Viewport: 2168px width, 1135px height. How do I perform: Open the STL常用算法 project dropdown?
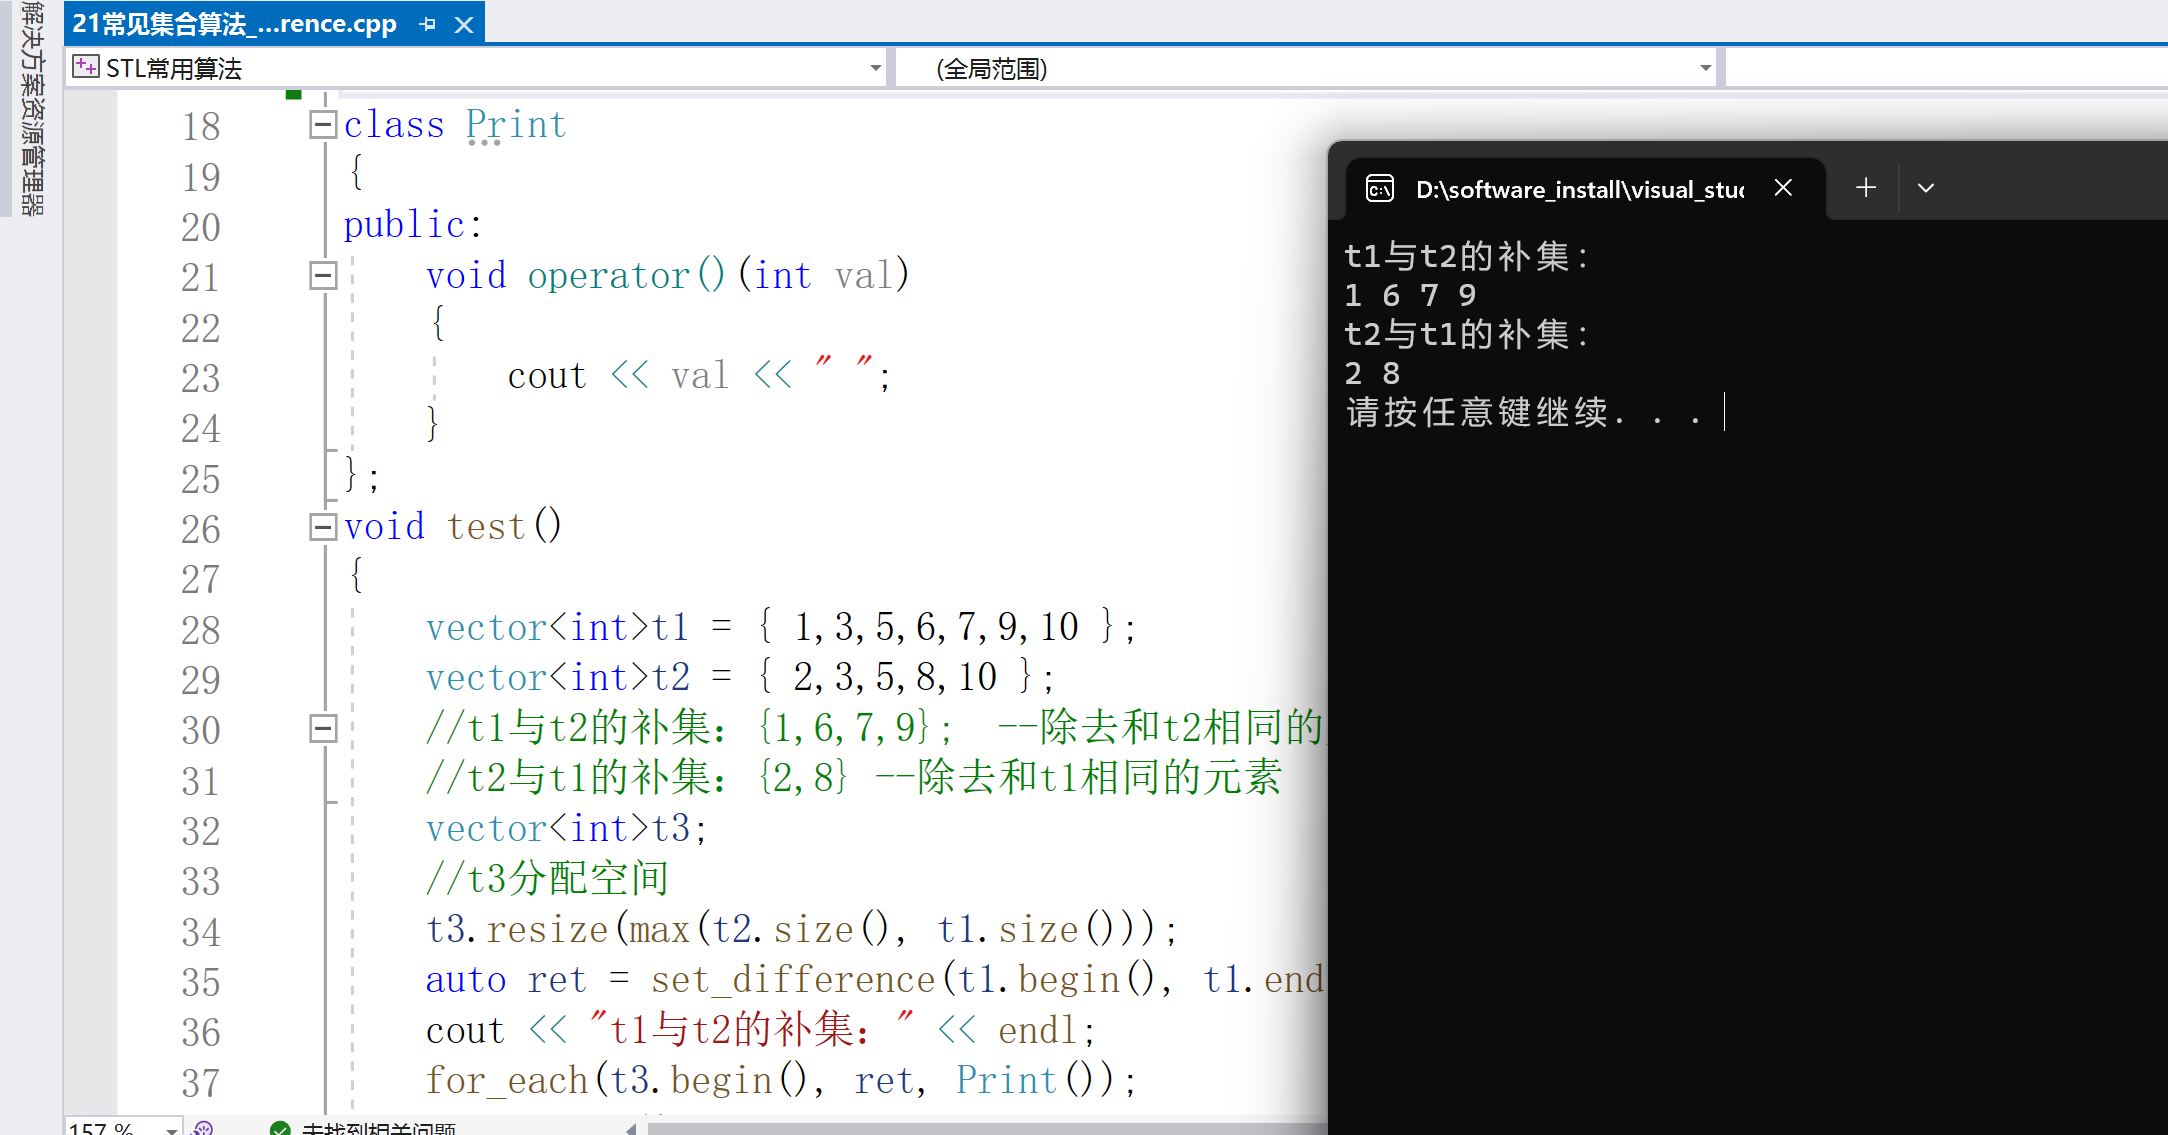click(875, 68)
